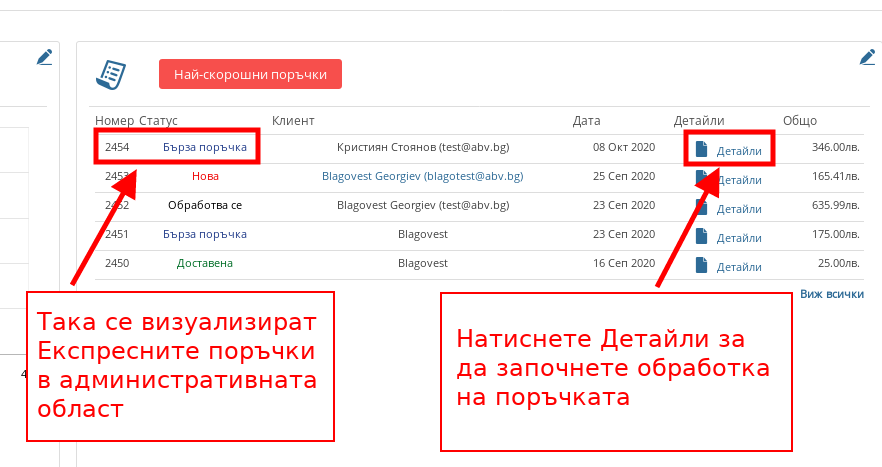Click the document icon for order 2452
The height and width of the screenshot is (467, 882).
click(x=702, y=207)
